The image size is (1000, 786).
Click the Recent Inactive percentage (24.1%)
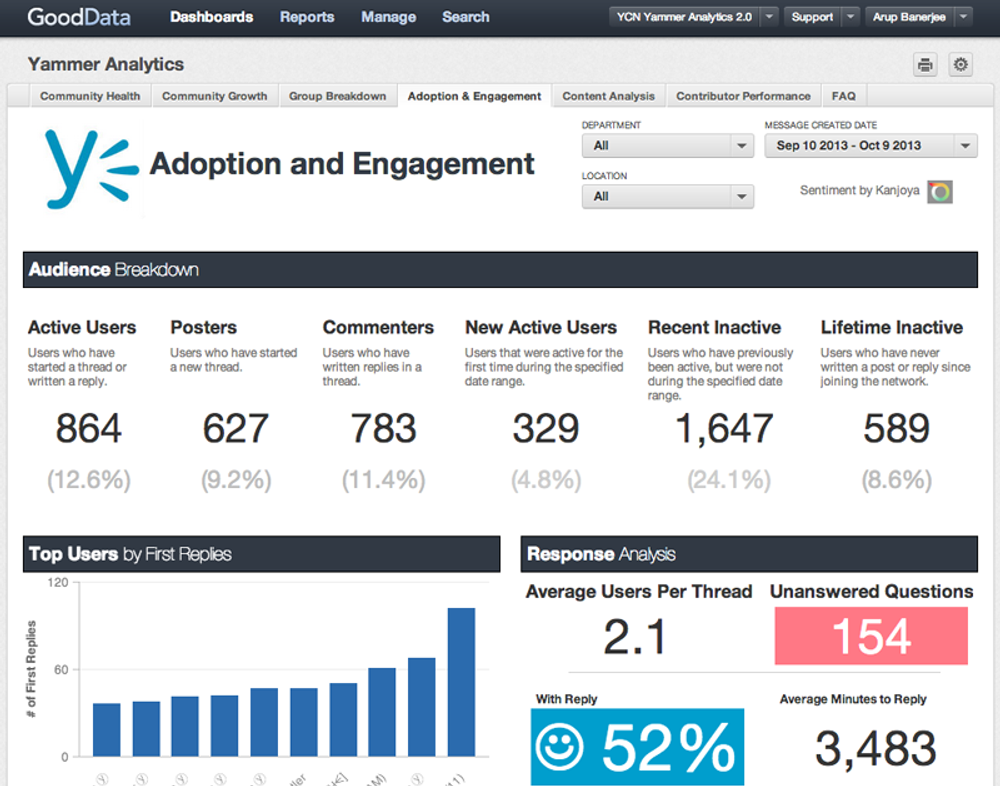(729, 480)
